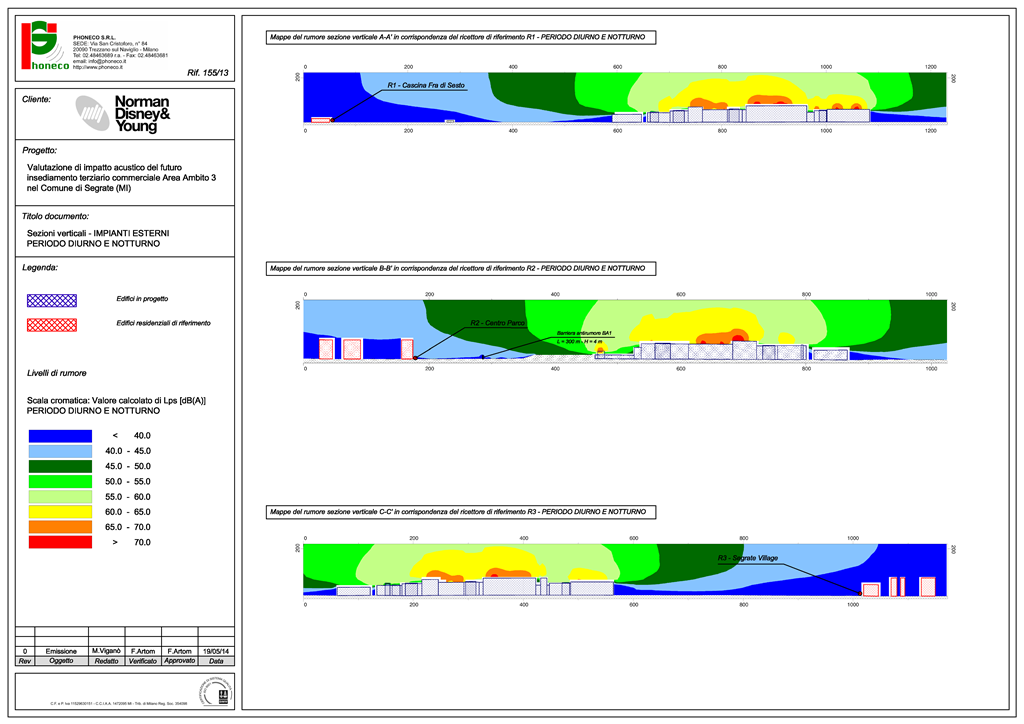Viewport: 1024px width, 724px height.
Task: Pick the dark blue '< 40.0' swatch
Action: click(60, 436)
